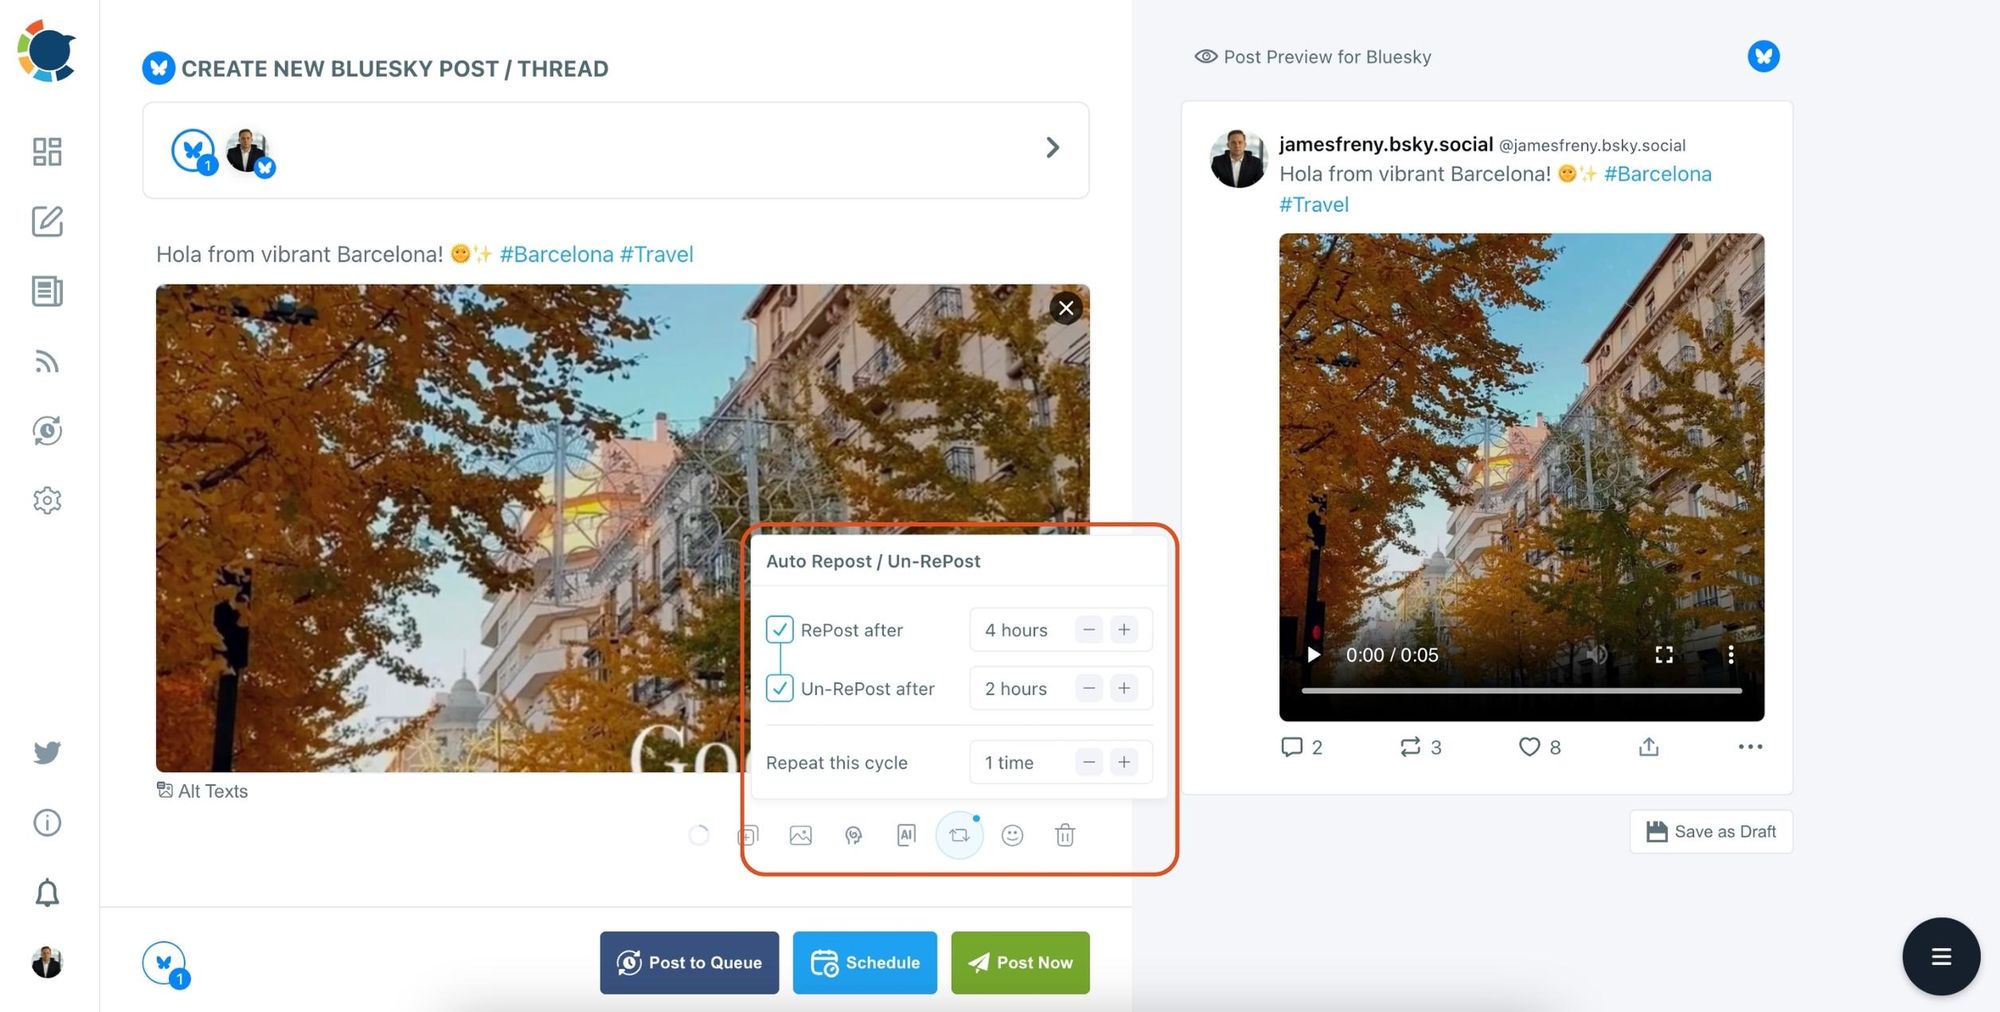Play the preview video

pyautogui.click(x=1314, y=655)
